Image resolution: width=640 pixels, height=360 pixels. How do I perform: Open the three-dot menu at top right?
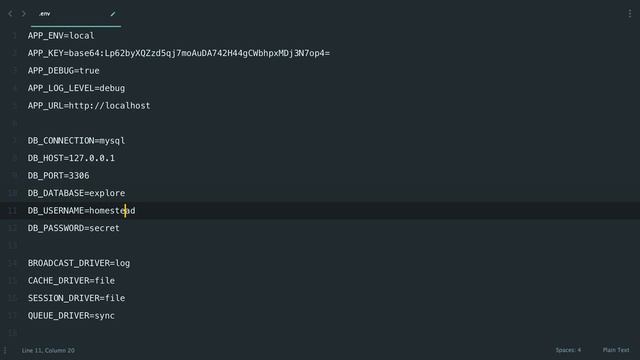[x=630, y=13]
